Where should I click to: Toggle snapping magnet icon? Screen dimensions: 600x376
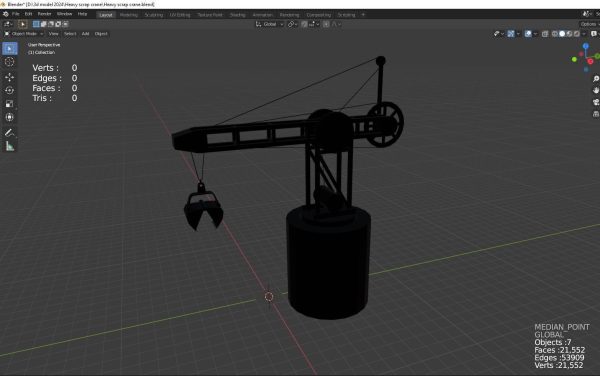coord(304,24)
